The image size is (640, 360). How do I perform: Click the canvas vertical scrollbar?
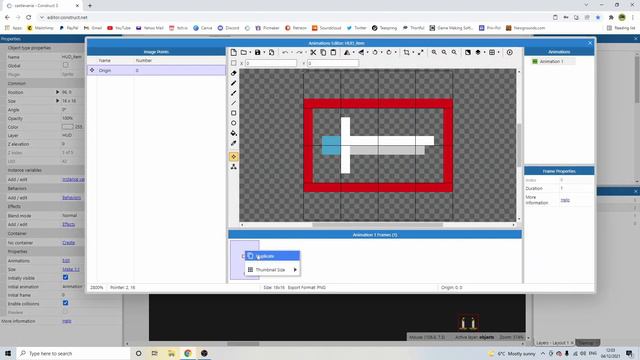[x=519, y=145]
